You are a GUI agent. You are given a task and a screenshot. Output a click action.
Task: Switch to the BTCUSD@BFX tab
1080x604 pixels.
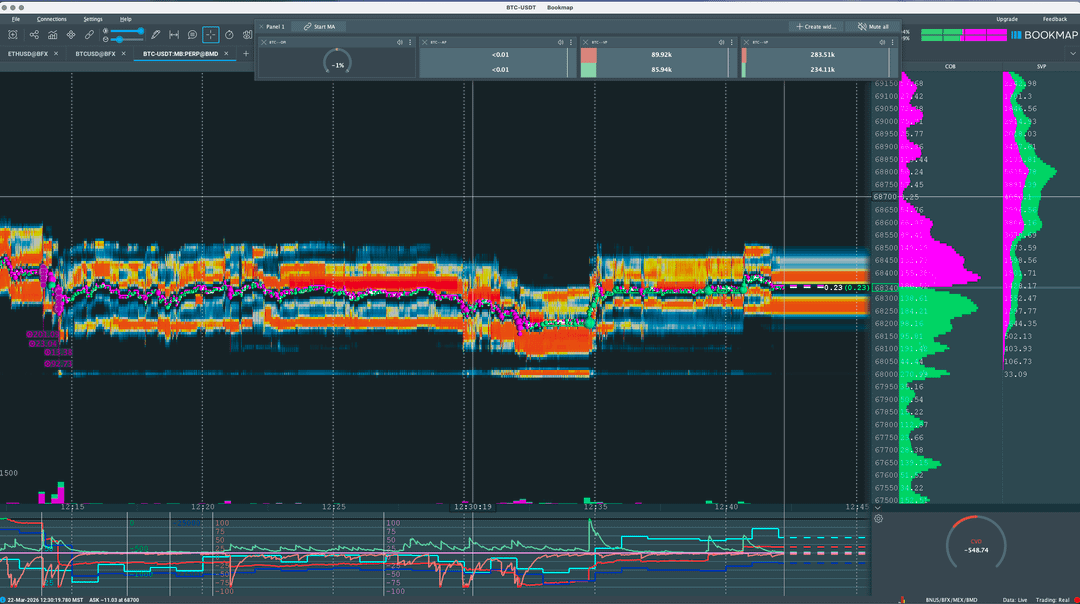point(95,53)
